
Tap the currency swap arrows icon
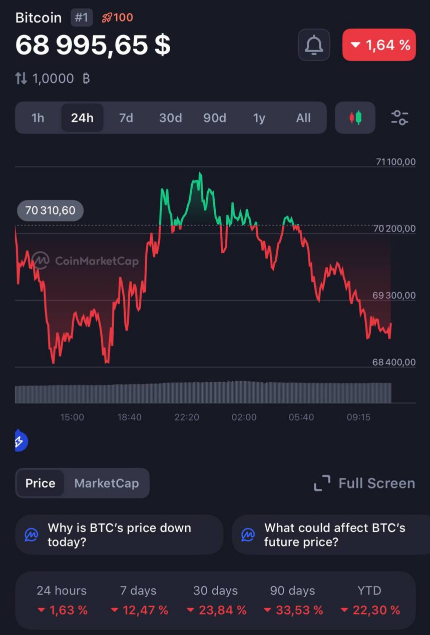click(21, 78)
